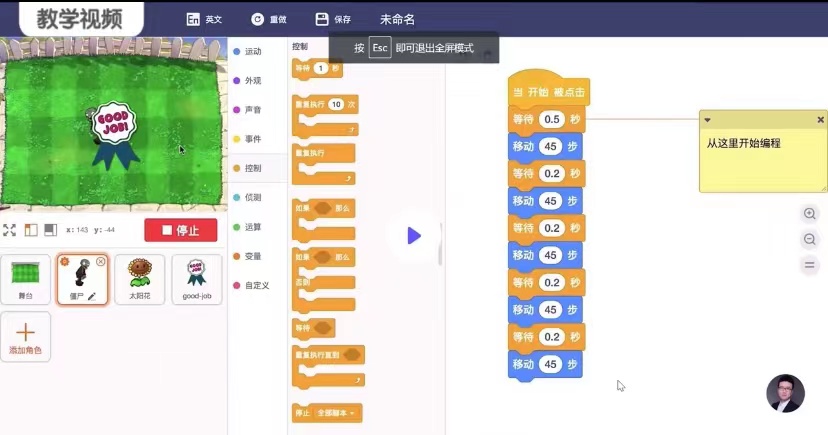Switch to small stage layout icon
The image size is (828, 435).
[x=31, y=230]
